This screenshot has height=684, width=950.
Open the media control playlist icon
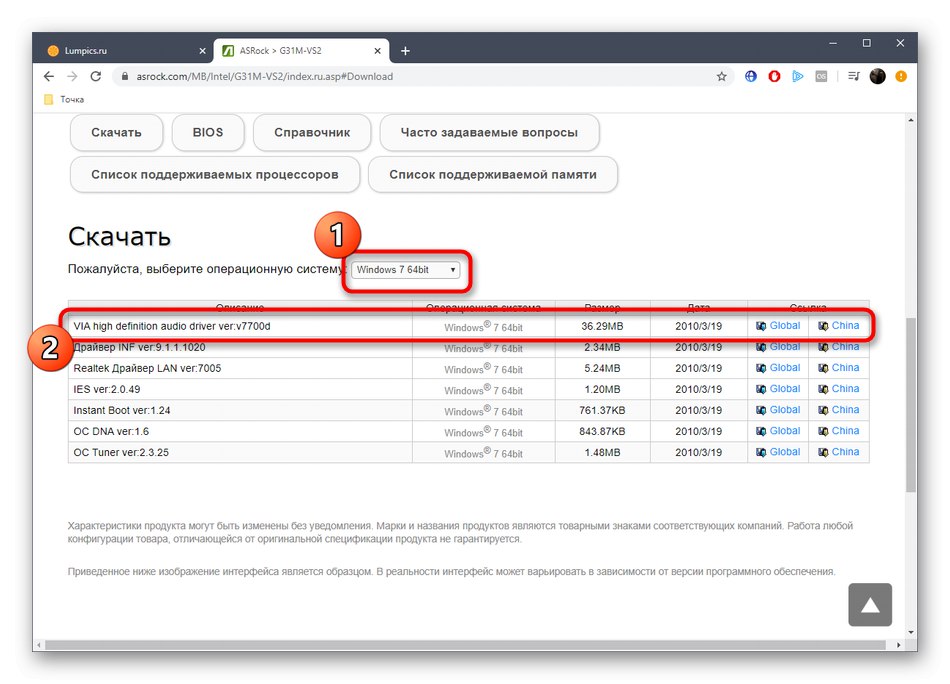click(x=854, y=76)
